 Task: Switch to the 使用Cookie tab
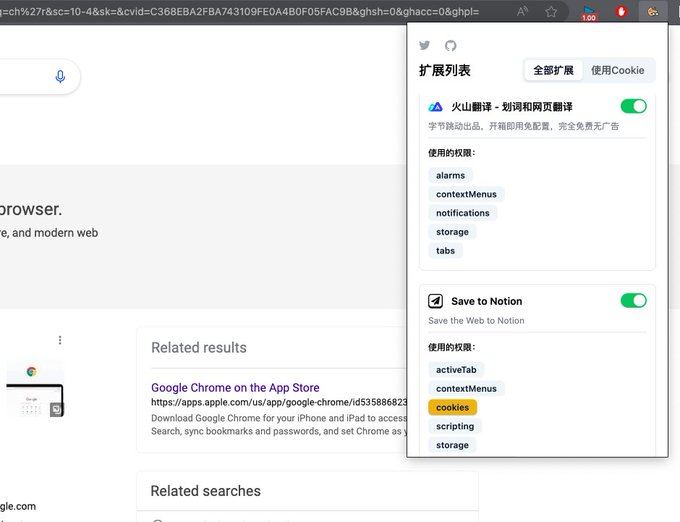[618, 70]
